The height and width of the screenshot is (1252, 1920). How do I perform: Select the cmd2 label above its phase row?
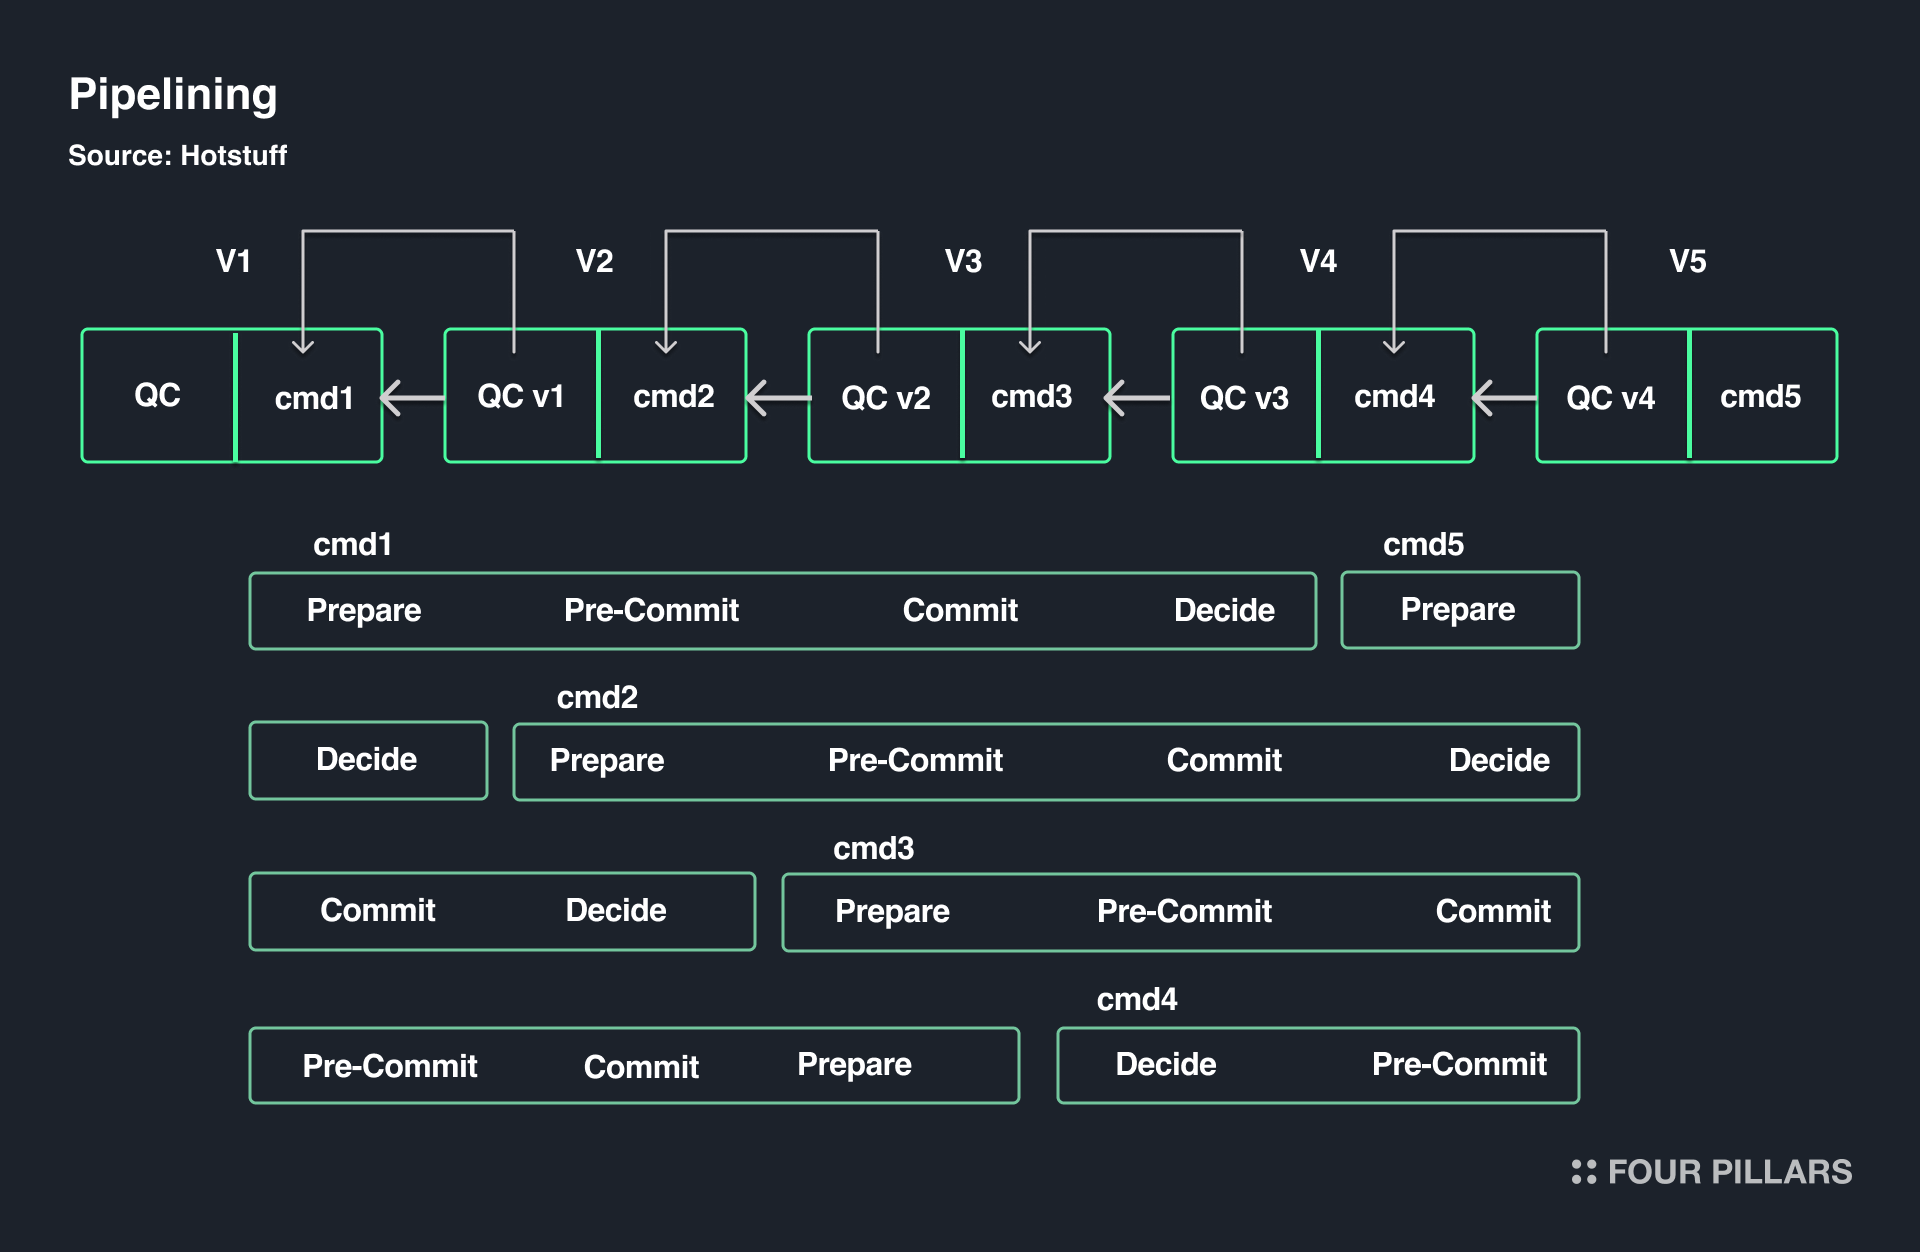[x=597, y=697]
